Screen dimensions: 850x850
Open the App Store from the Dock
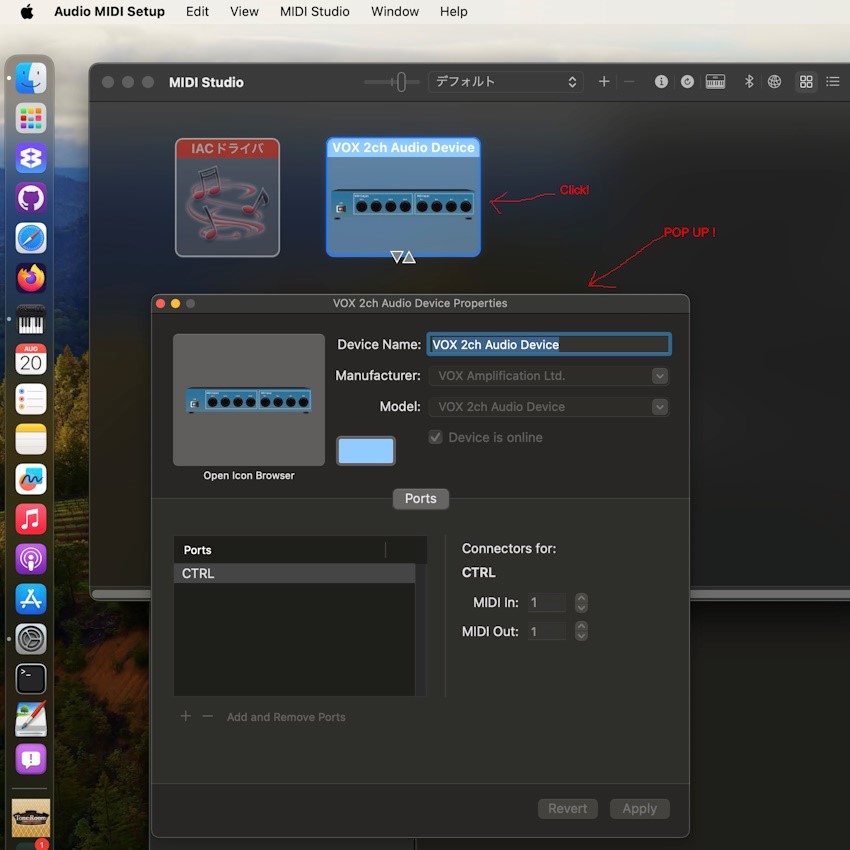click(x=31, y=599)
